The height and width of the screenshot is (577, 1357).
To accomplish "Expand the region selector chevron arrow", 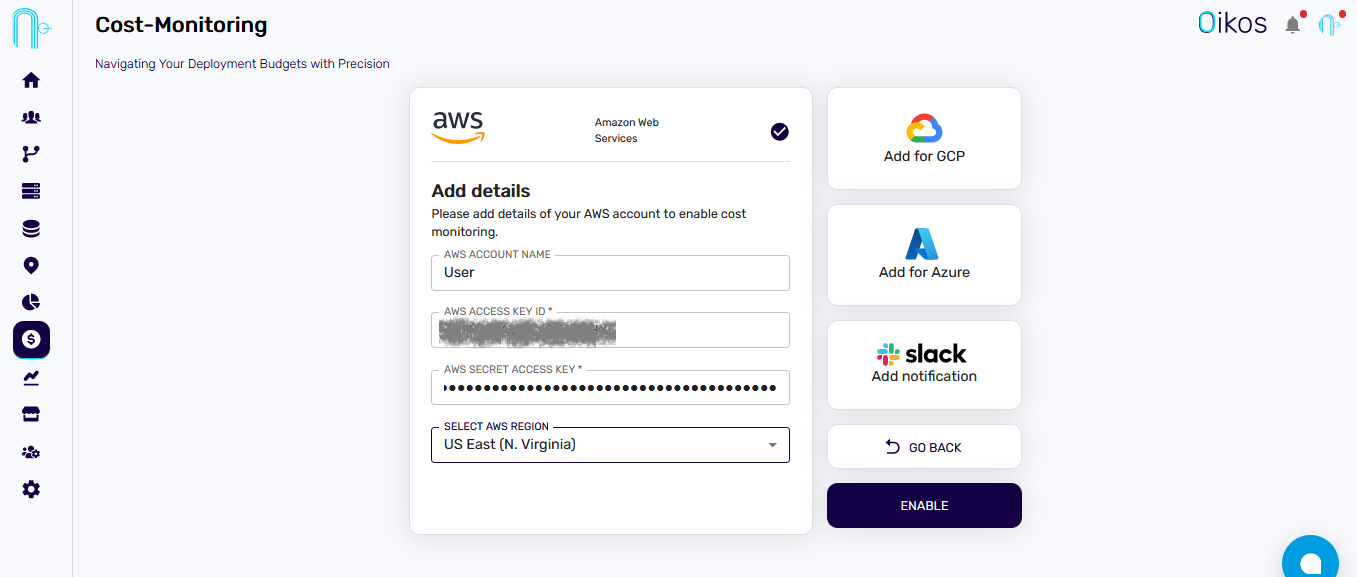I will pyautogui.click(x=771, y=444).
